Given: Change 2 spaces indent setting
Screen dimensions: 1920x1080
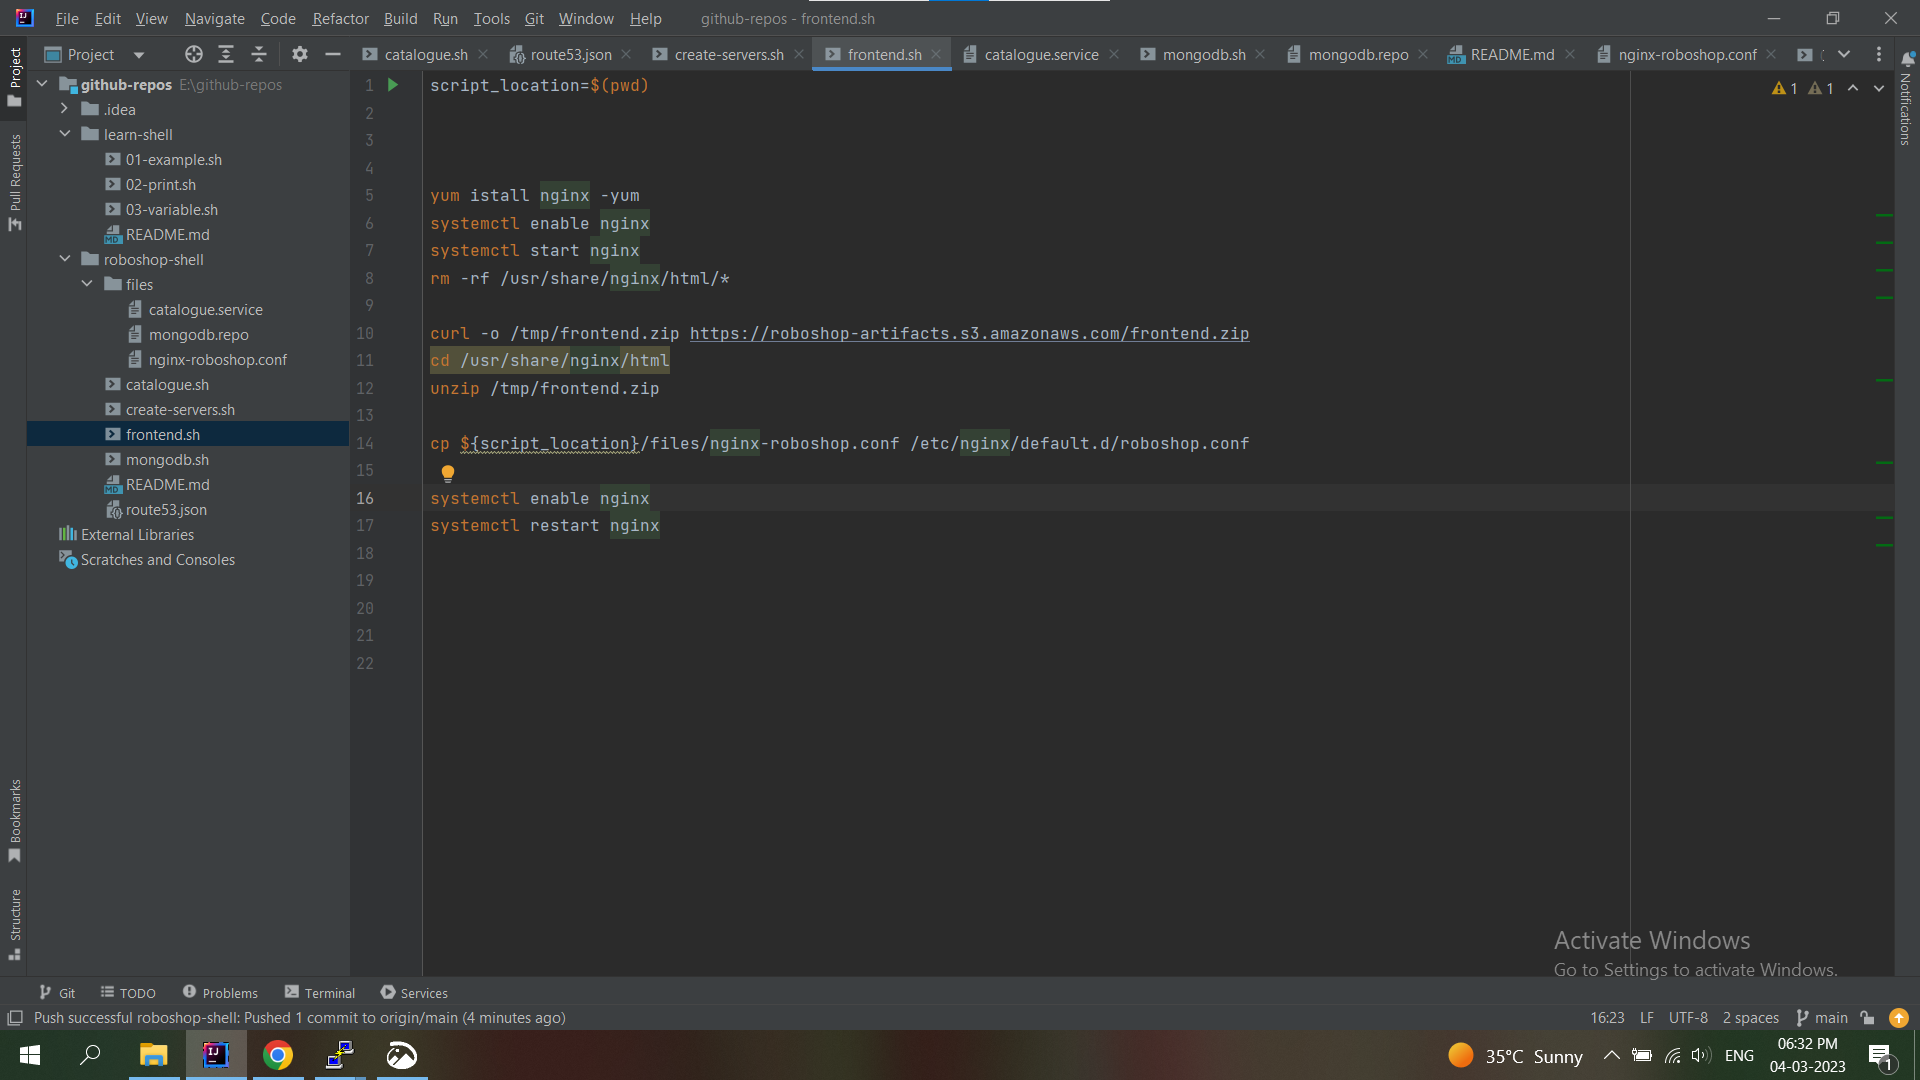Looking at the screenshot, I should pos(1750,1018).
